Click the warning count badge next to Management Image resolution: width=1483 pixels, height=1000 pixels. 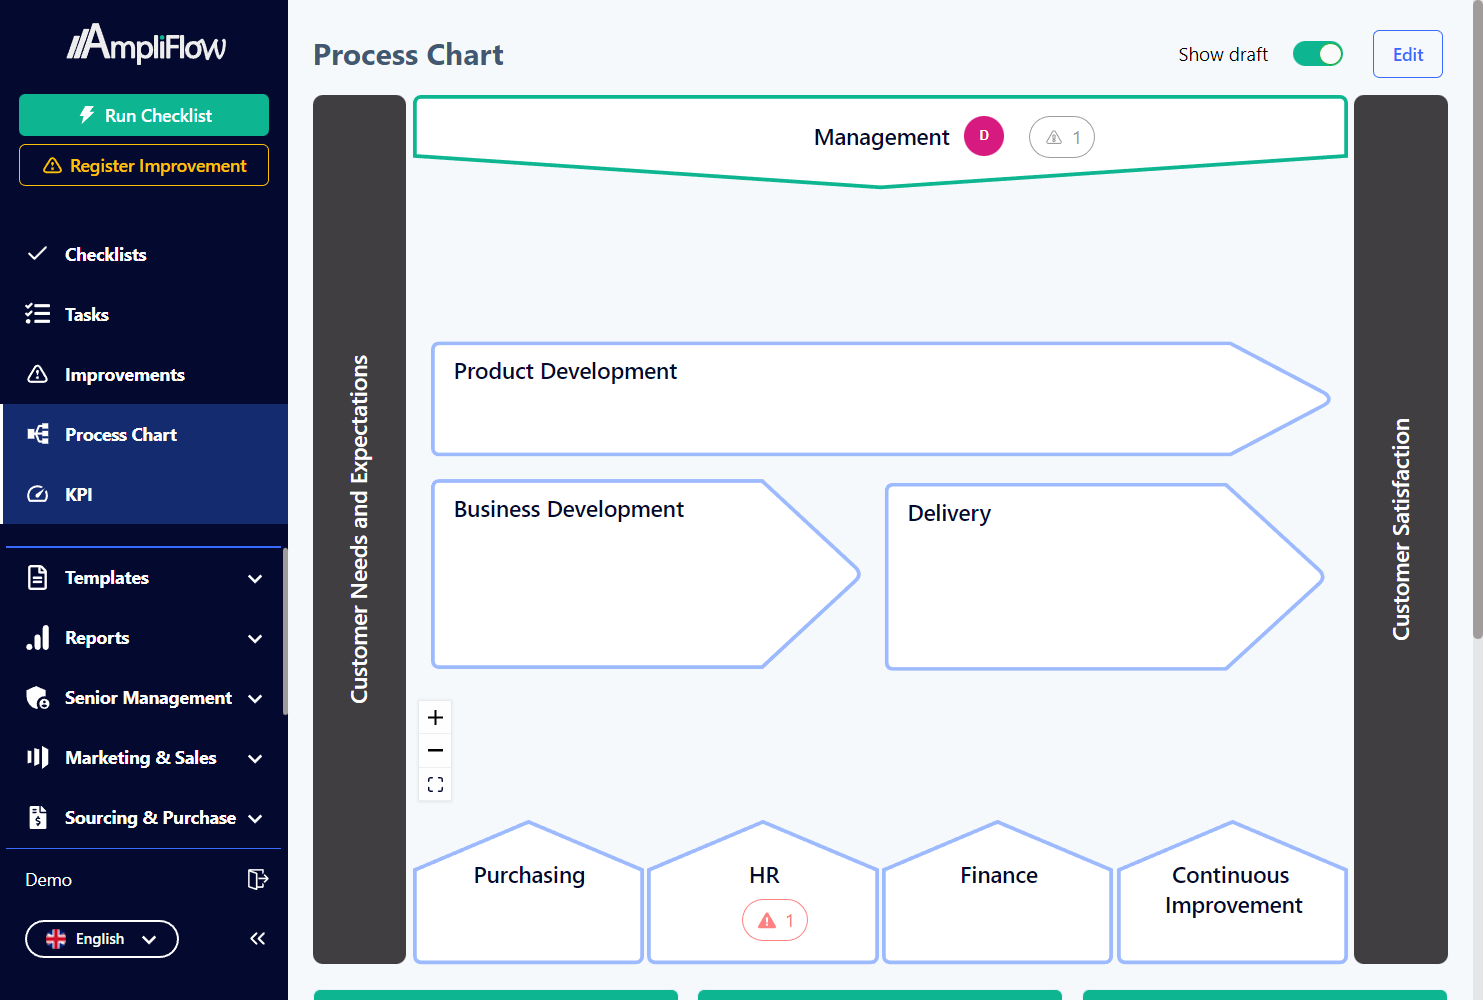pyautogui.click(x=1061, y=137)
